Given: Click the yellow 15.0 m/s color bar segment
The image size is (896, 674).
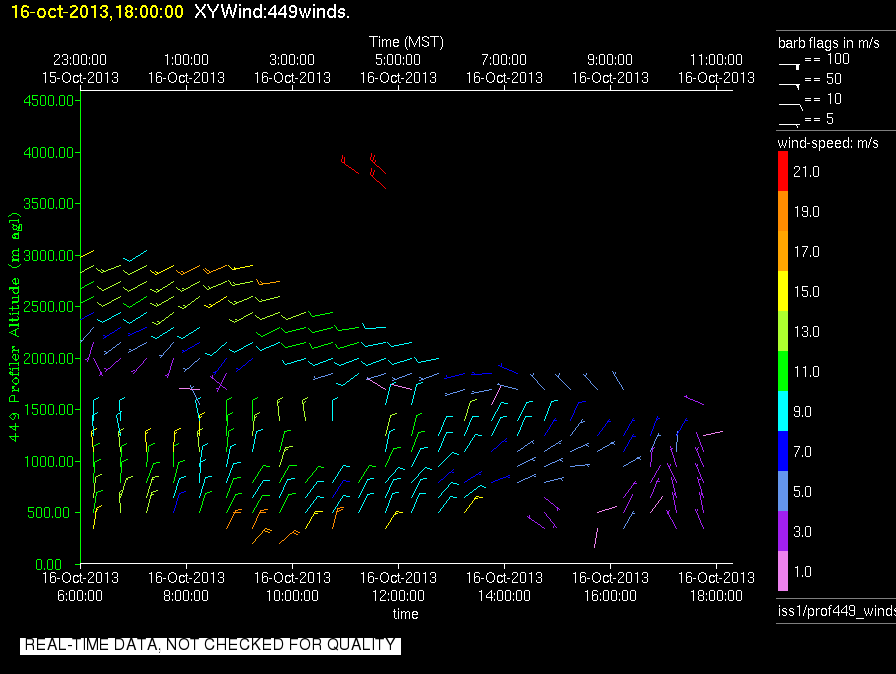Looking at the screenshot, I should pyautogui.click(x=783, y=291).
